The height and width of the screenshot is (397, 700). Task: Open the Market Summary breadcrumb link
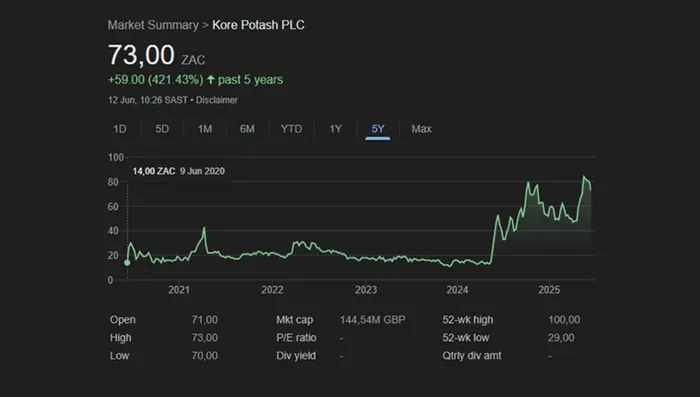[153, 25]
